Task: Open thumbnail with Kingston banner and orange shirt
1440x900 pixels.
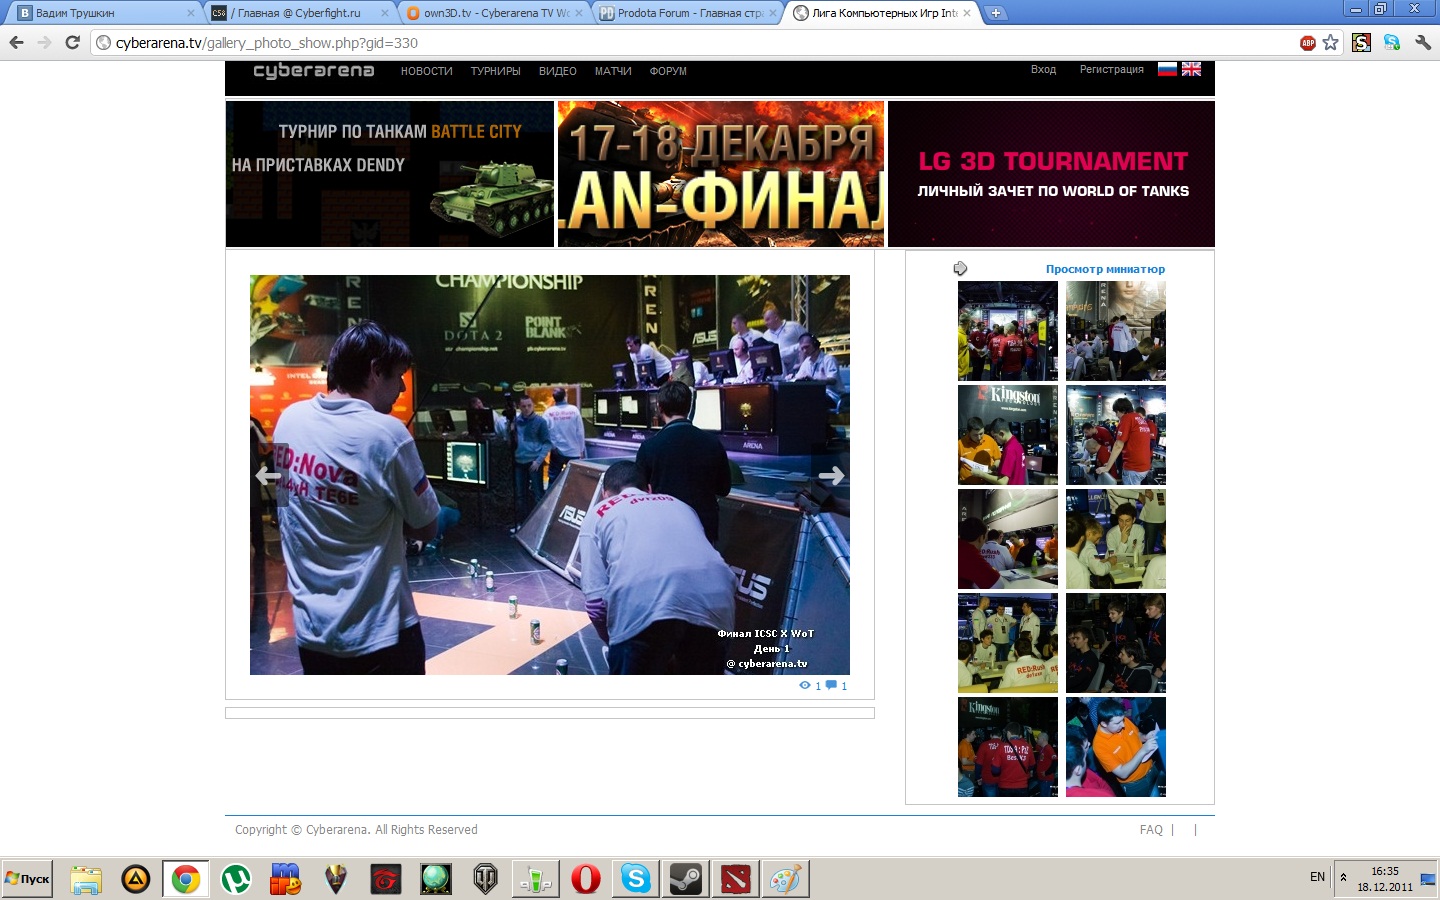Action: tap(1008, 435)
